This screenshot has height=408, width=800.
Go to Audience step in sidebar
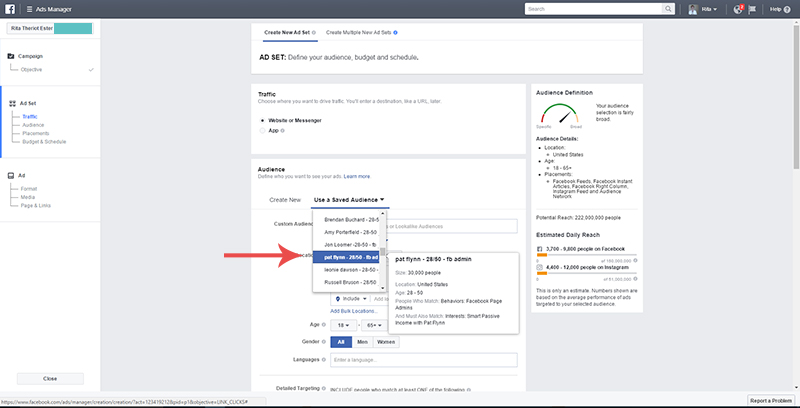(x=33, y=125)
